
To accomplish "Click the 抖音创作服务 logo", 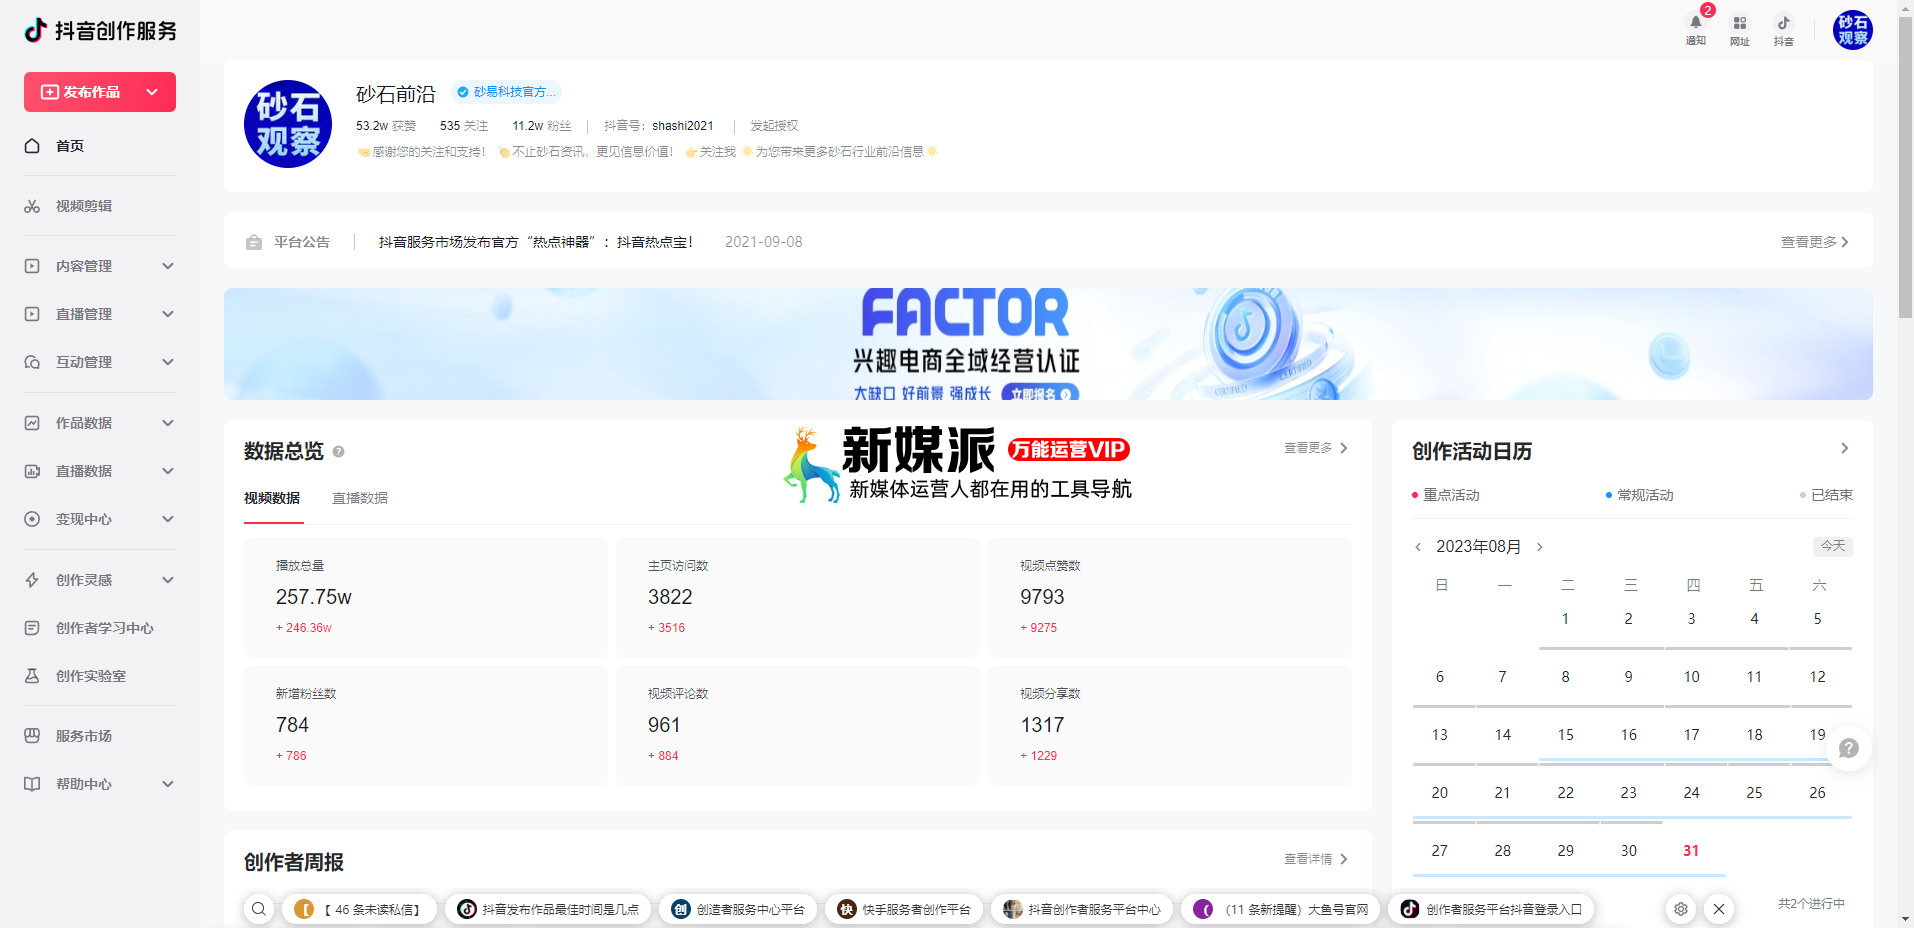I will [100, 31].
